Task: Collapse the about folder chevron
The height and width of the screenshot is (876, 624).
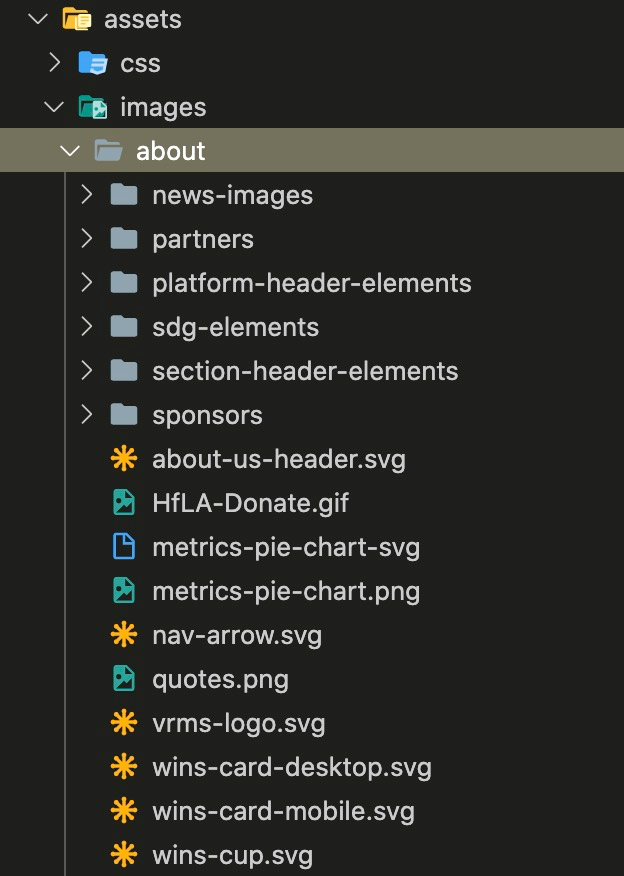Action: 70,151
